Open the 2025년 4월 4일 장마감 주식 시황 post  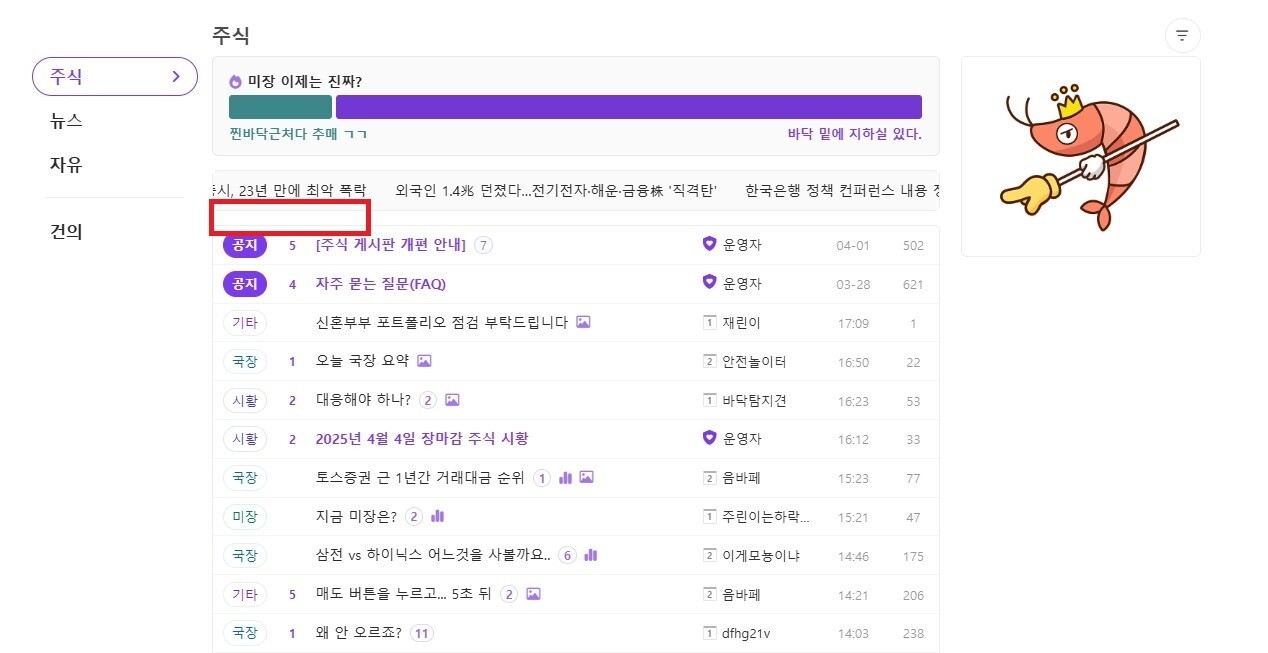coord(422,438)
